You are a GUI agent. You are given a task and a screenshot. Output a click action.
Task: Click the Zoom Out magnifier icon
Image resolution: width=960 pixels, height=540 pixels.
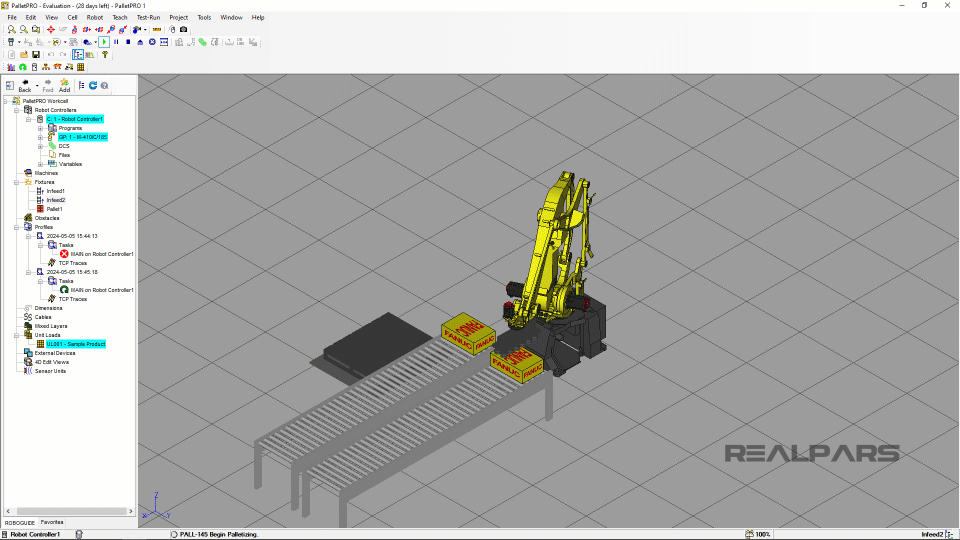(24, 29)
